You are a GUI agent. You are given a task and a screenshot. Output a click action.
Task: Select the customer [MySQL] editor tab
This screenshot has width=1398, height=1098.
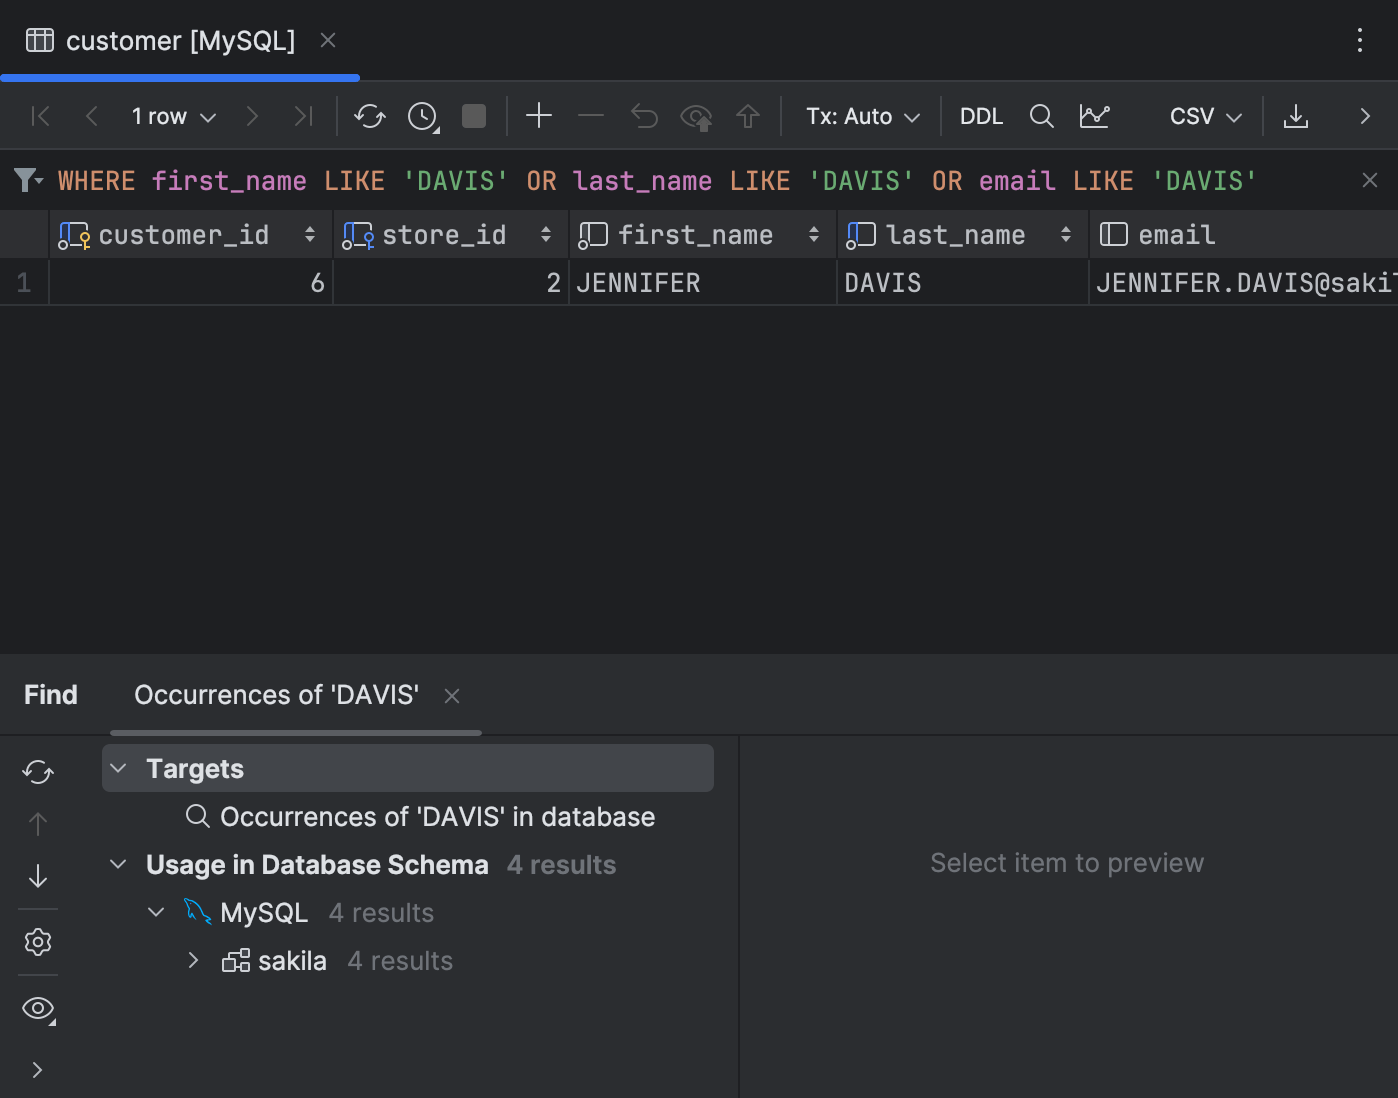180,41
